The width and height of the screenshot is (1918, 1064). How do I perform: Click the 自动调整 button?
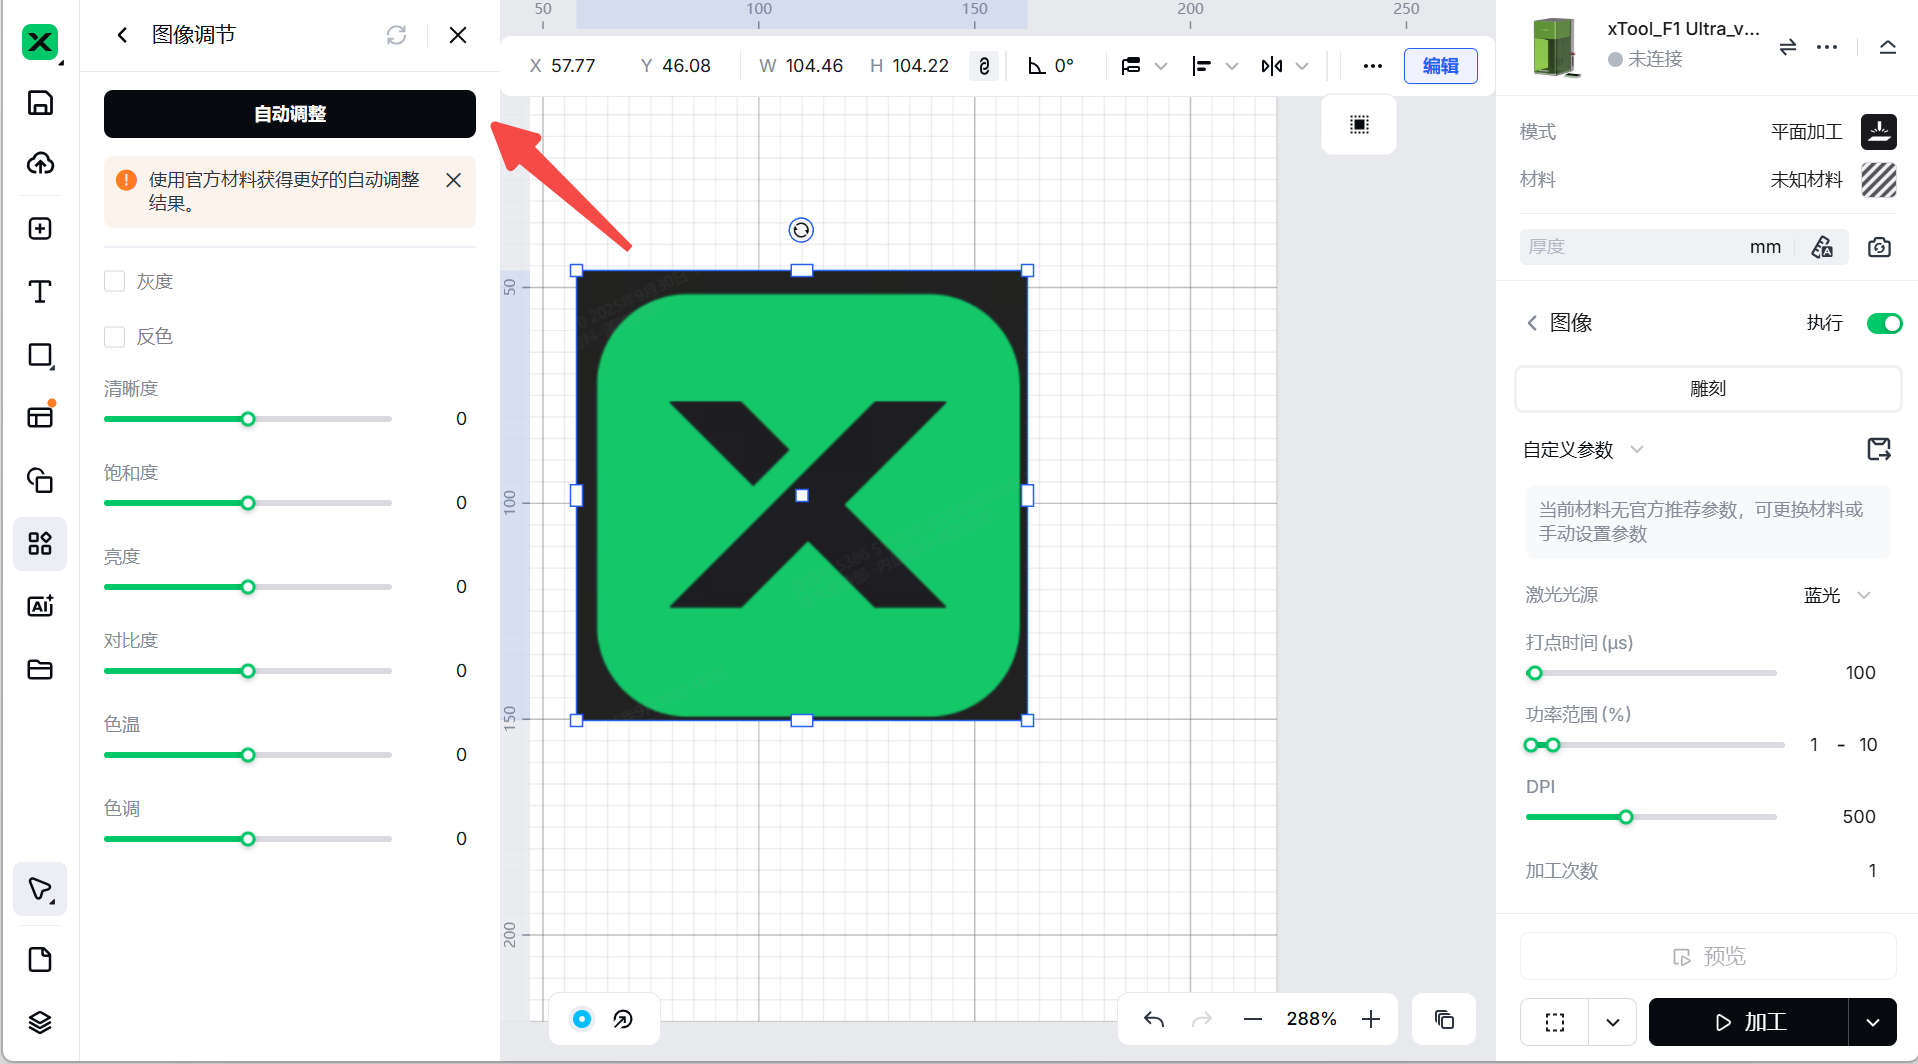tap(290, 114)
